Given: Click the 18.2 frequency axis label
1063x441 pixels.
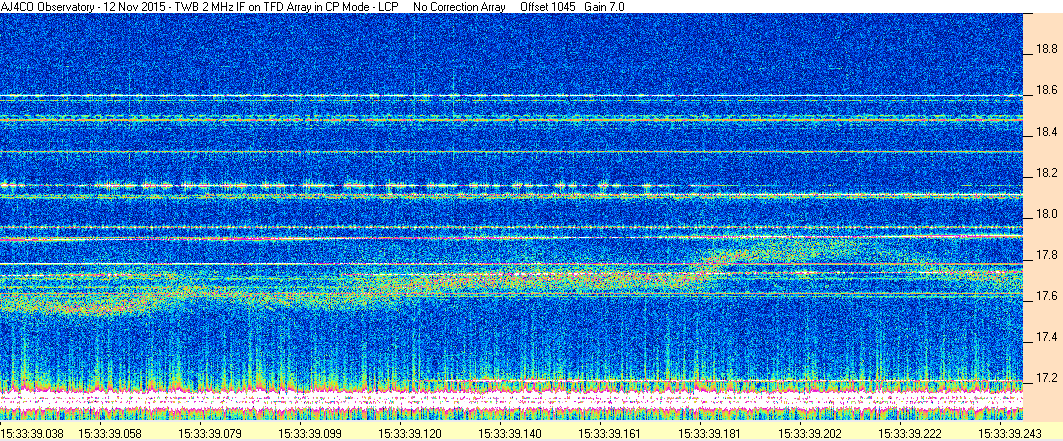Looking at the screenshot, I should point(1045,173).
